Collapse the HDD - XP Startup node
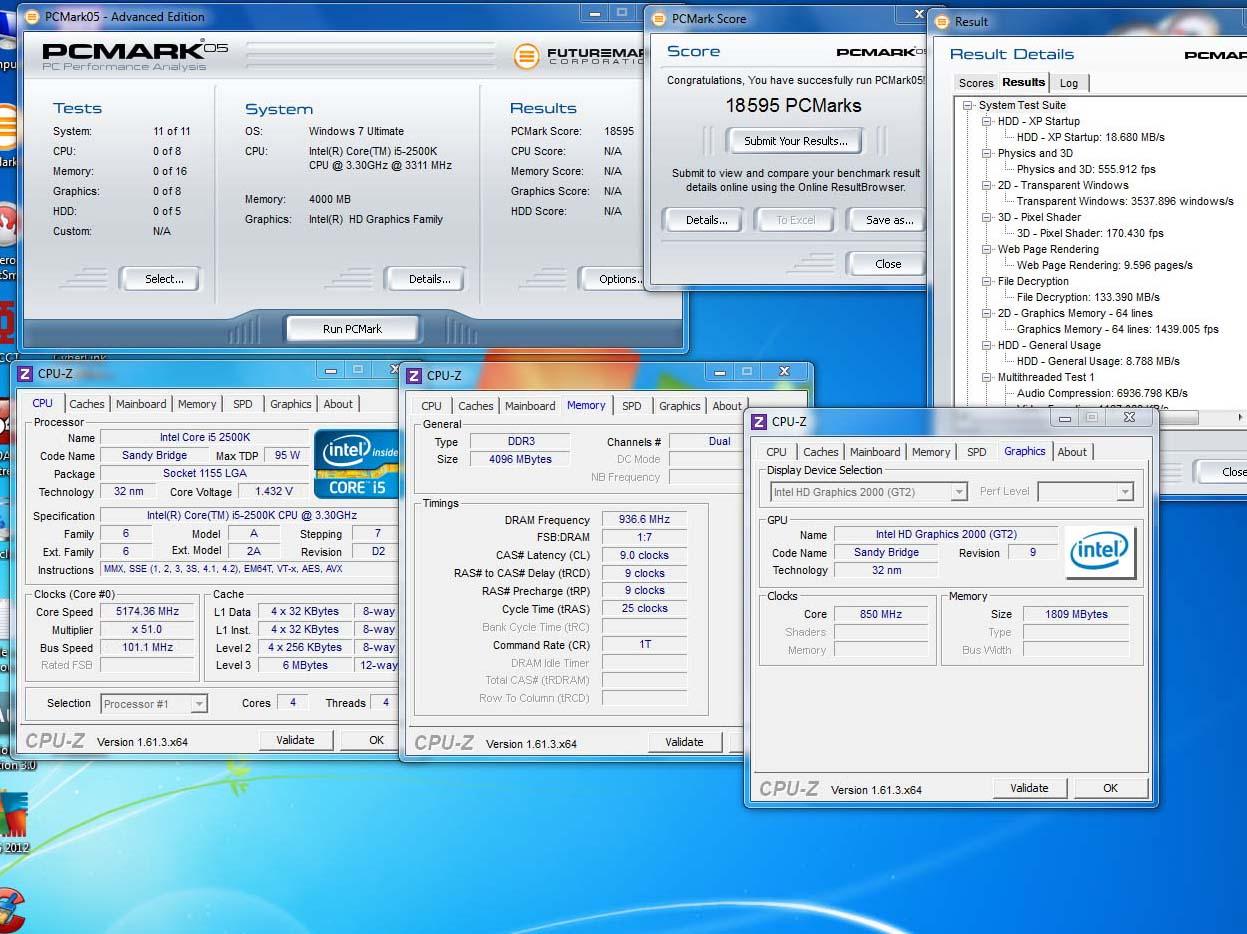1247x934 pixels. click(x=987, y=121)
